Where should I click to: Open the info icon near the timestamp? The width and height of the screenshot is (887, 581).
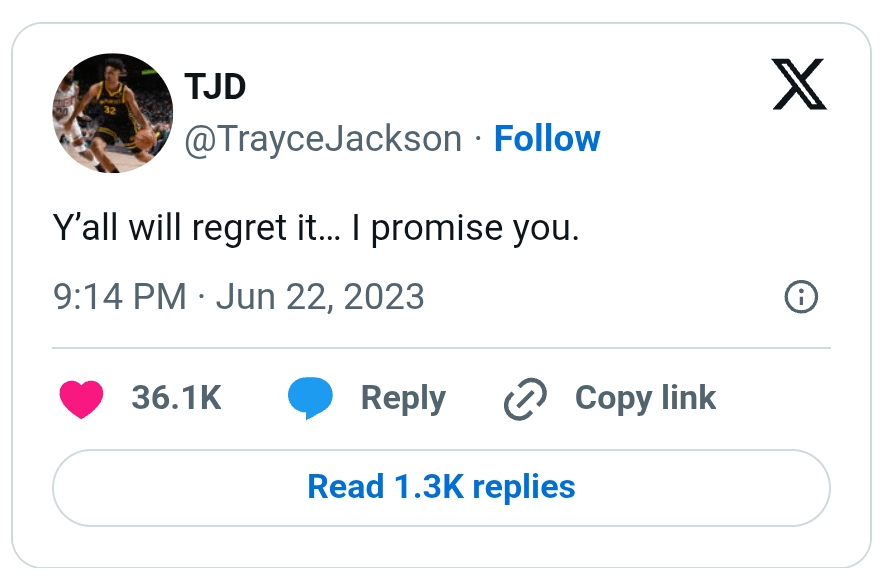[800, 297]
